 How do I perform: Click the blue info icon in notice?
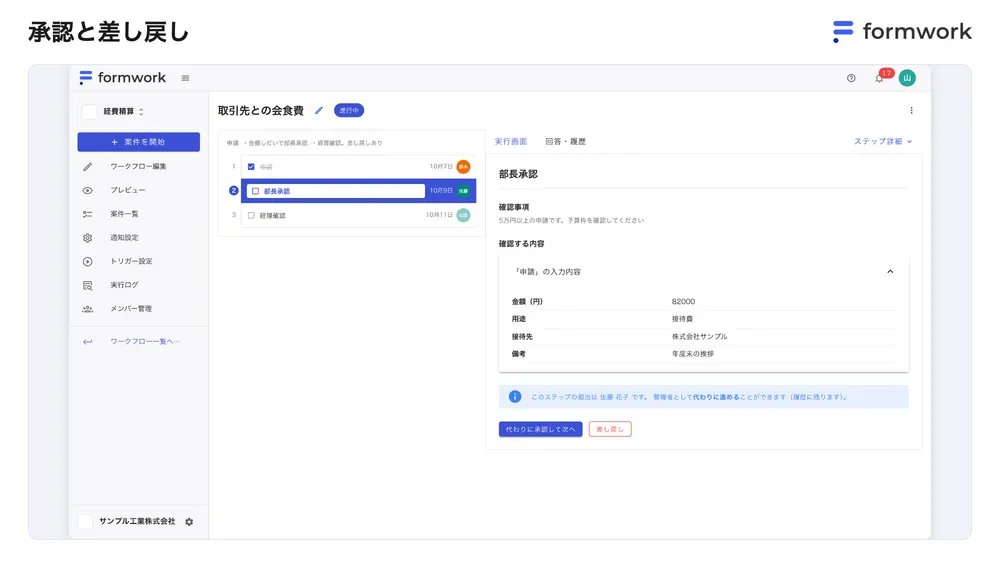(x=515, y=397)
